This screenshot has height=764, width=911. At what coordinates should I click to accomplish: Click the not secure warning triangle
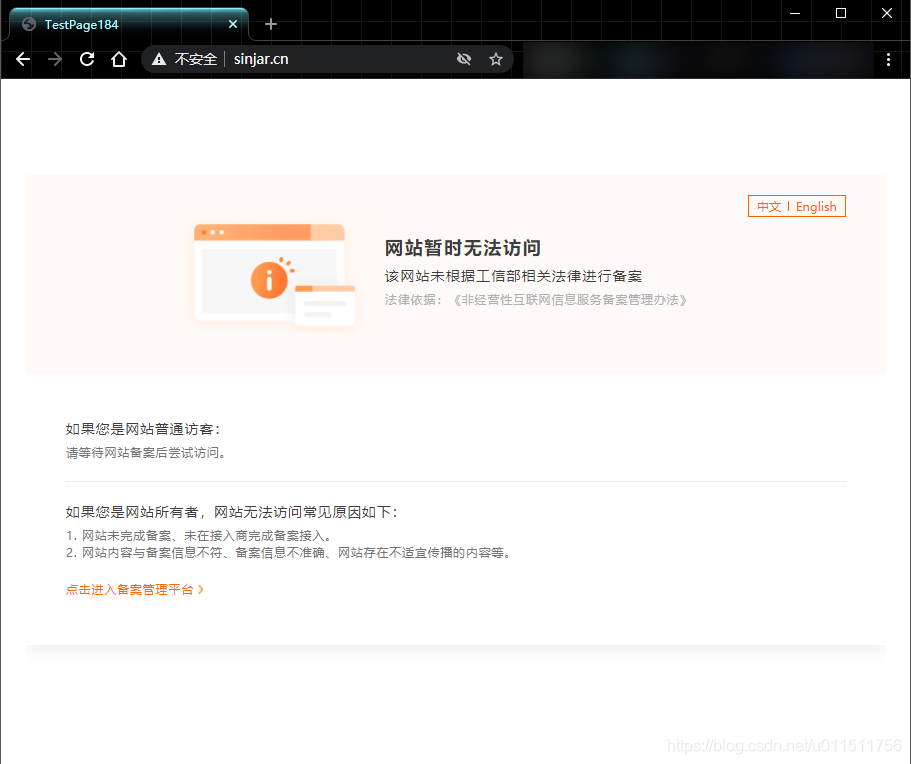click(x=159, y=59)
